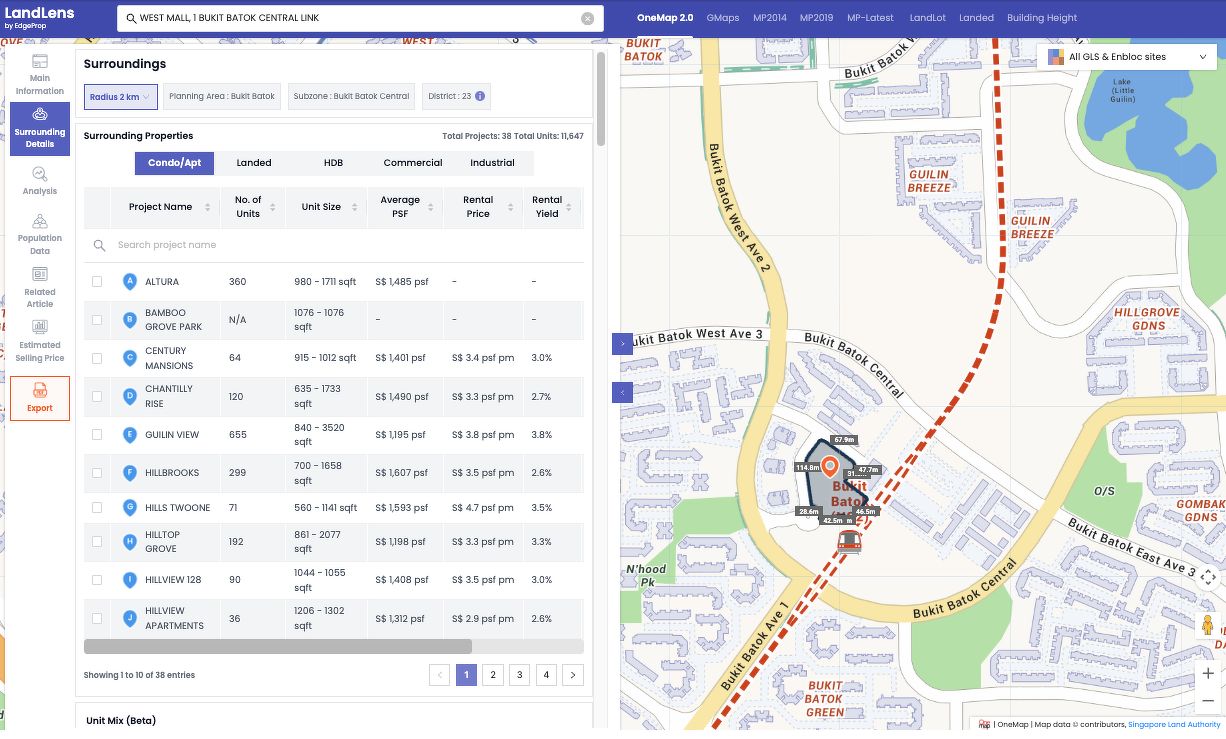Collapse the side panel with left arrow
The width and height of the screenshot is (1226, 739).
click(x=622, y=392)
